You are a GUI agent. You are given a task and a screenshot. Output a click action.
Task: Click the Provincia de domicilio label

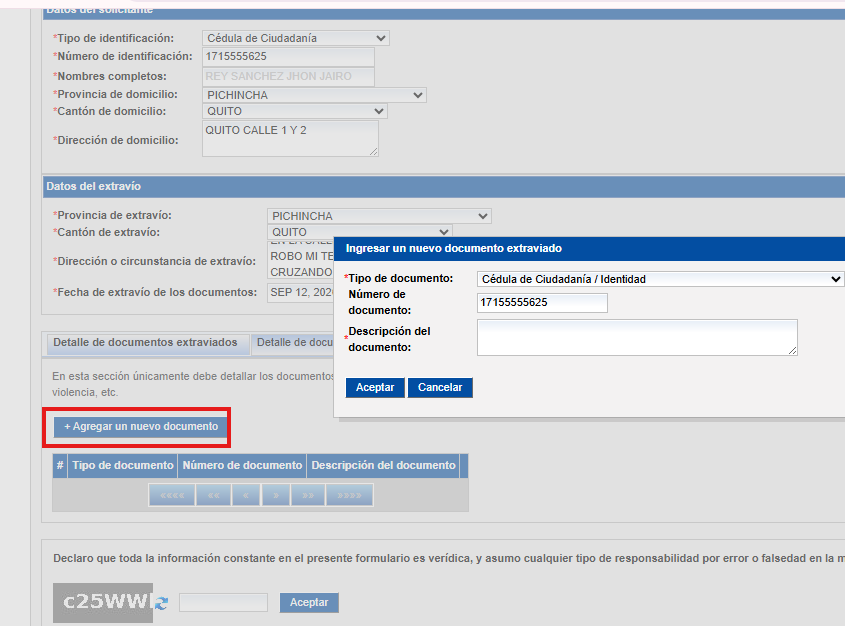pyautogui.click(x=115, y=94)
